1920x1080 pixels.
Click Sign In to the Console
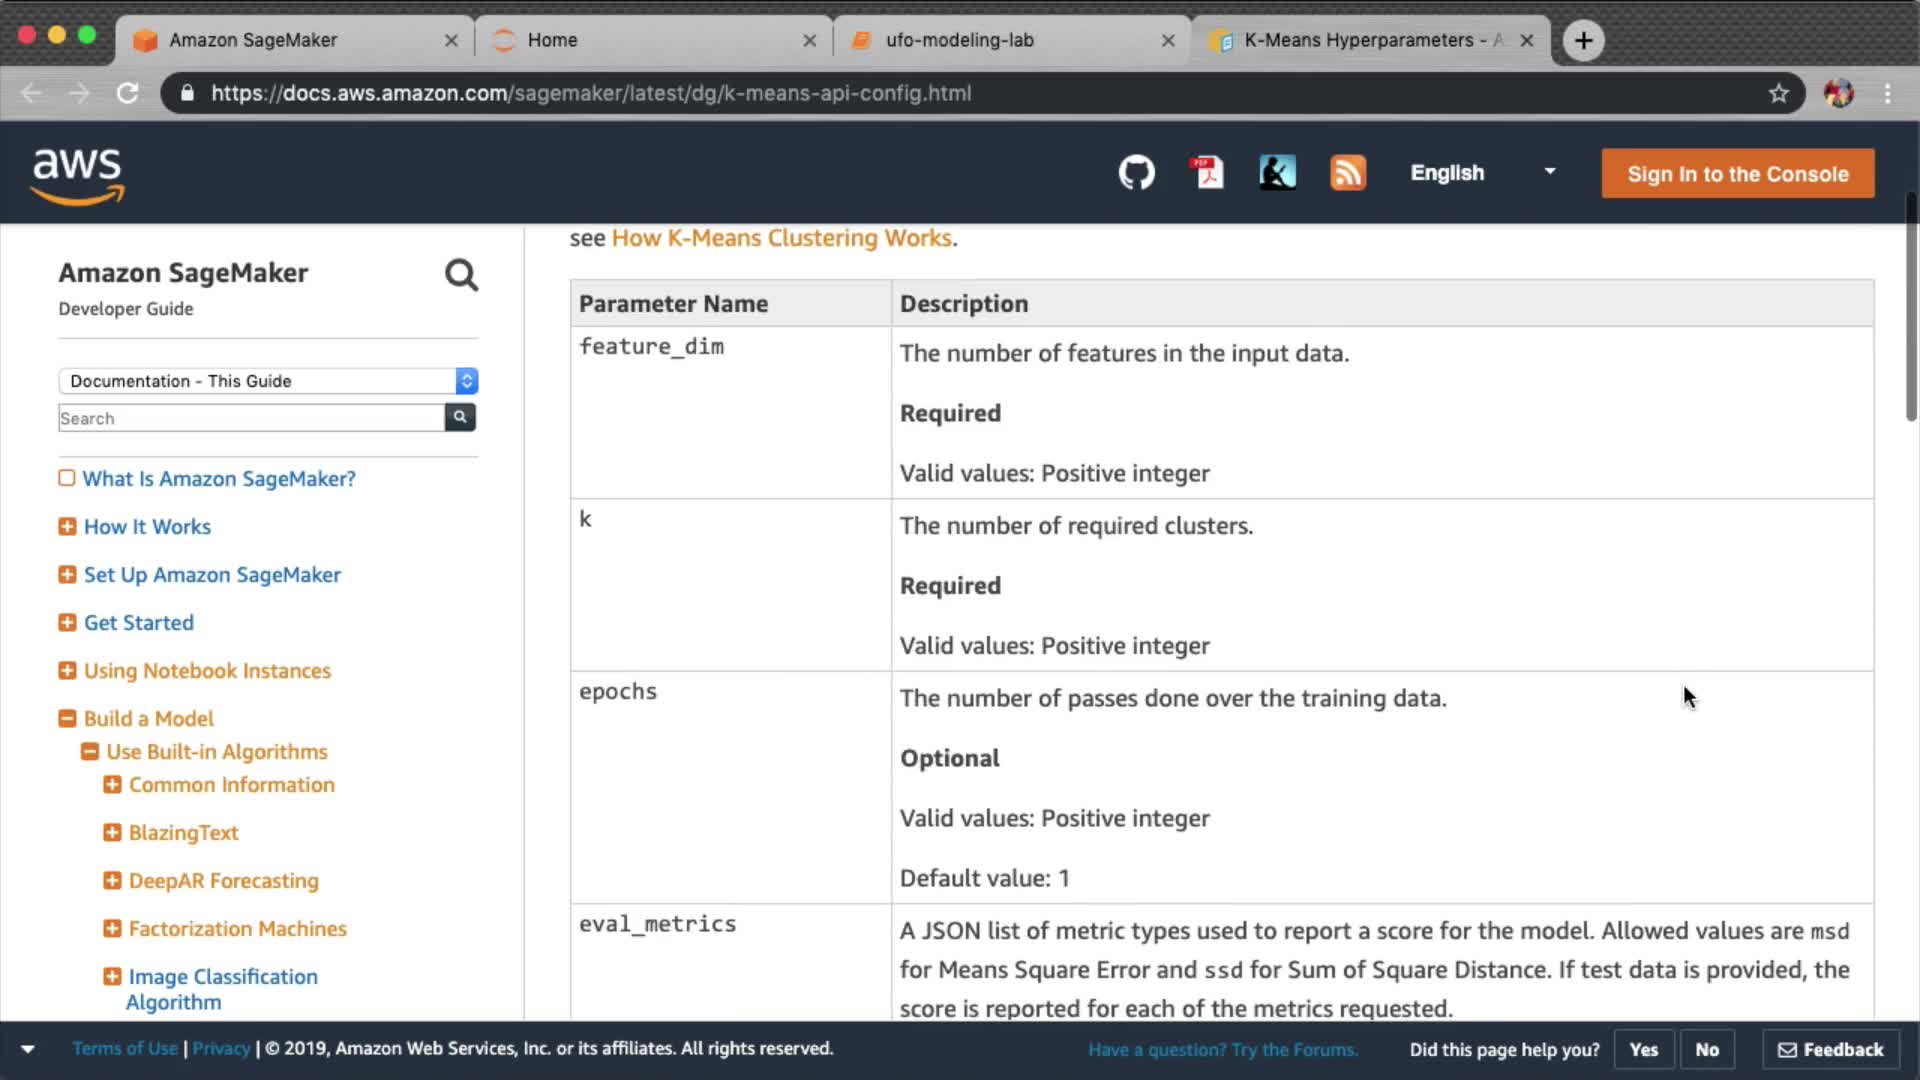click(1737, 174)
